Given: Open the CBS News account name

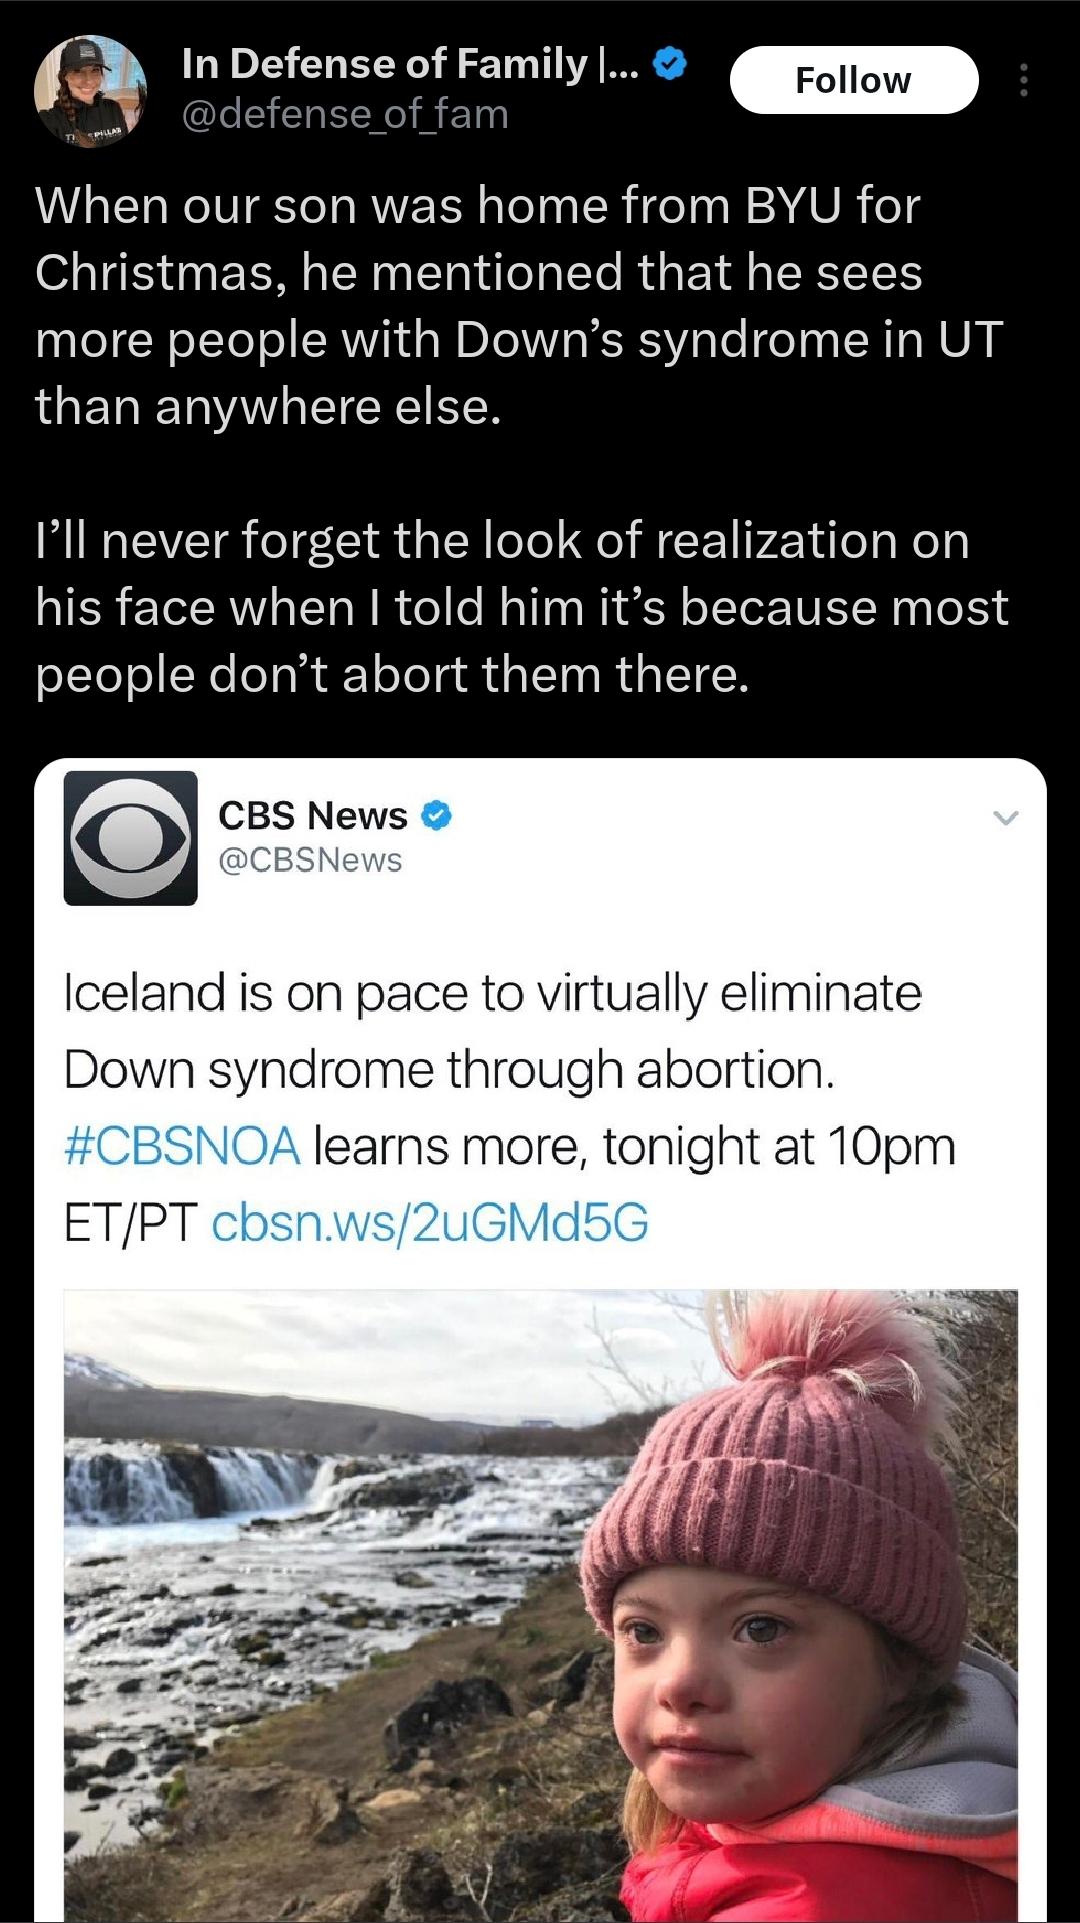Looking at the screenshot, I should point(312,816).
